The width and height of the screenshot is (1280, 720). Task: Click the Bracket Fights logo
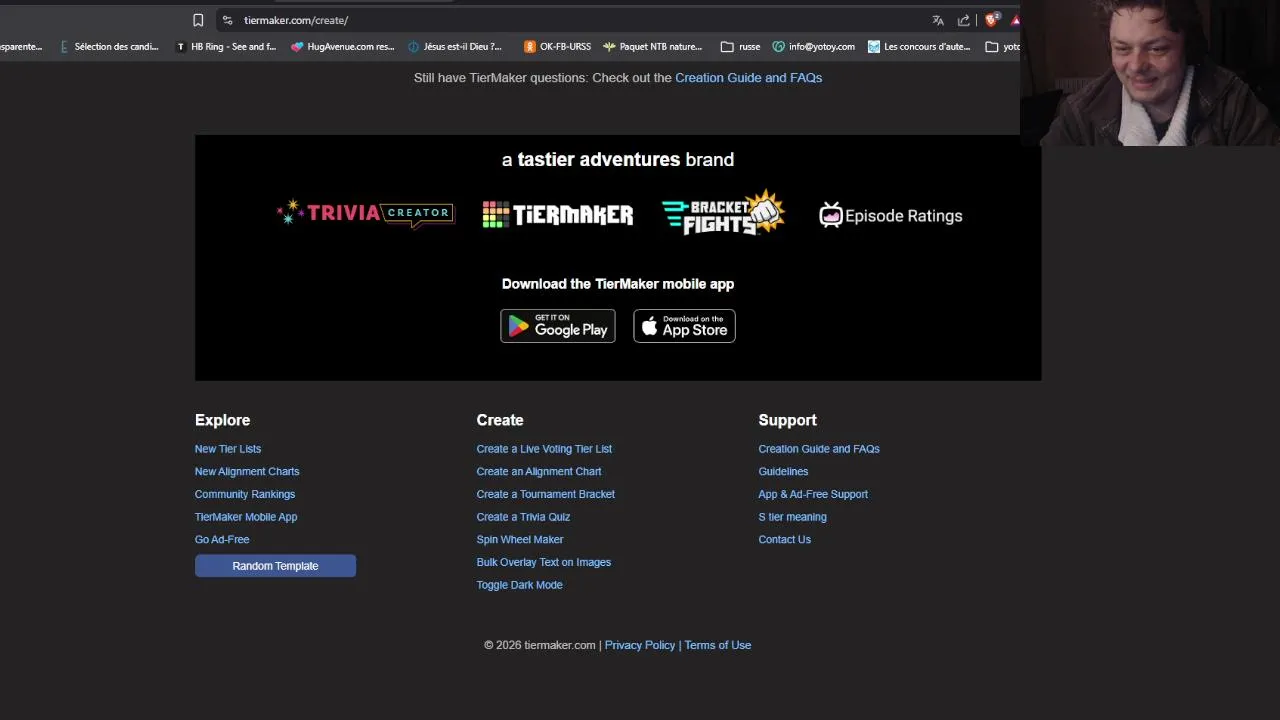[x=723, y=212]
